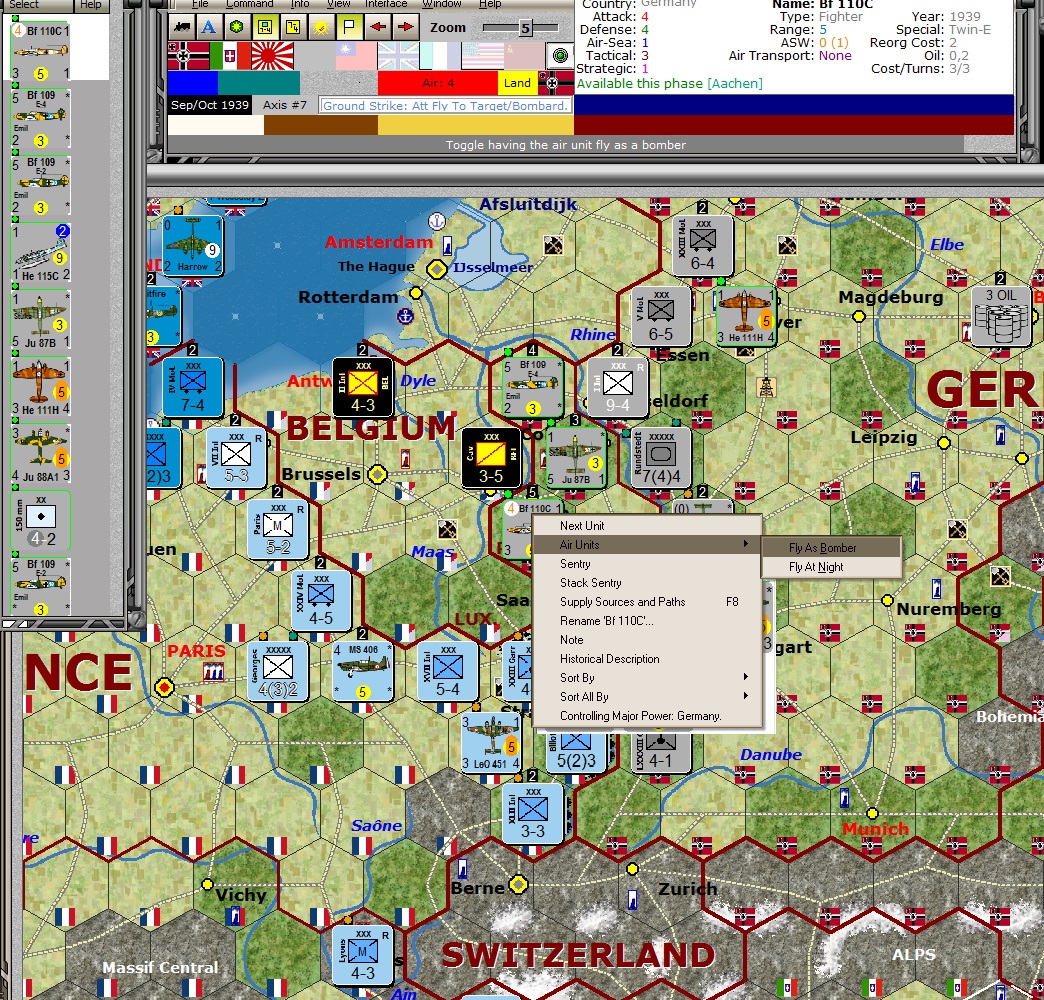Open Historical Description from context menu

[647, 658]
